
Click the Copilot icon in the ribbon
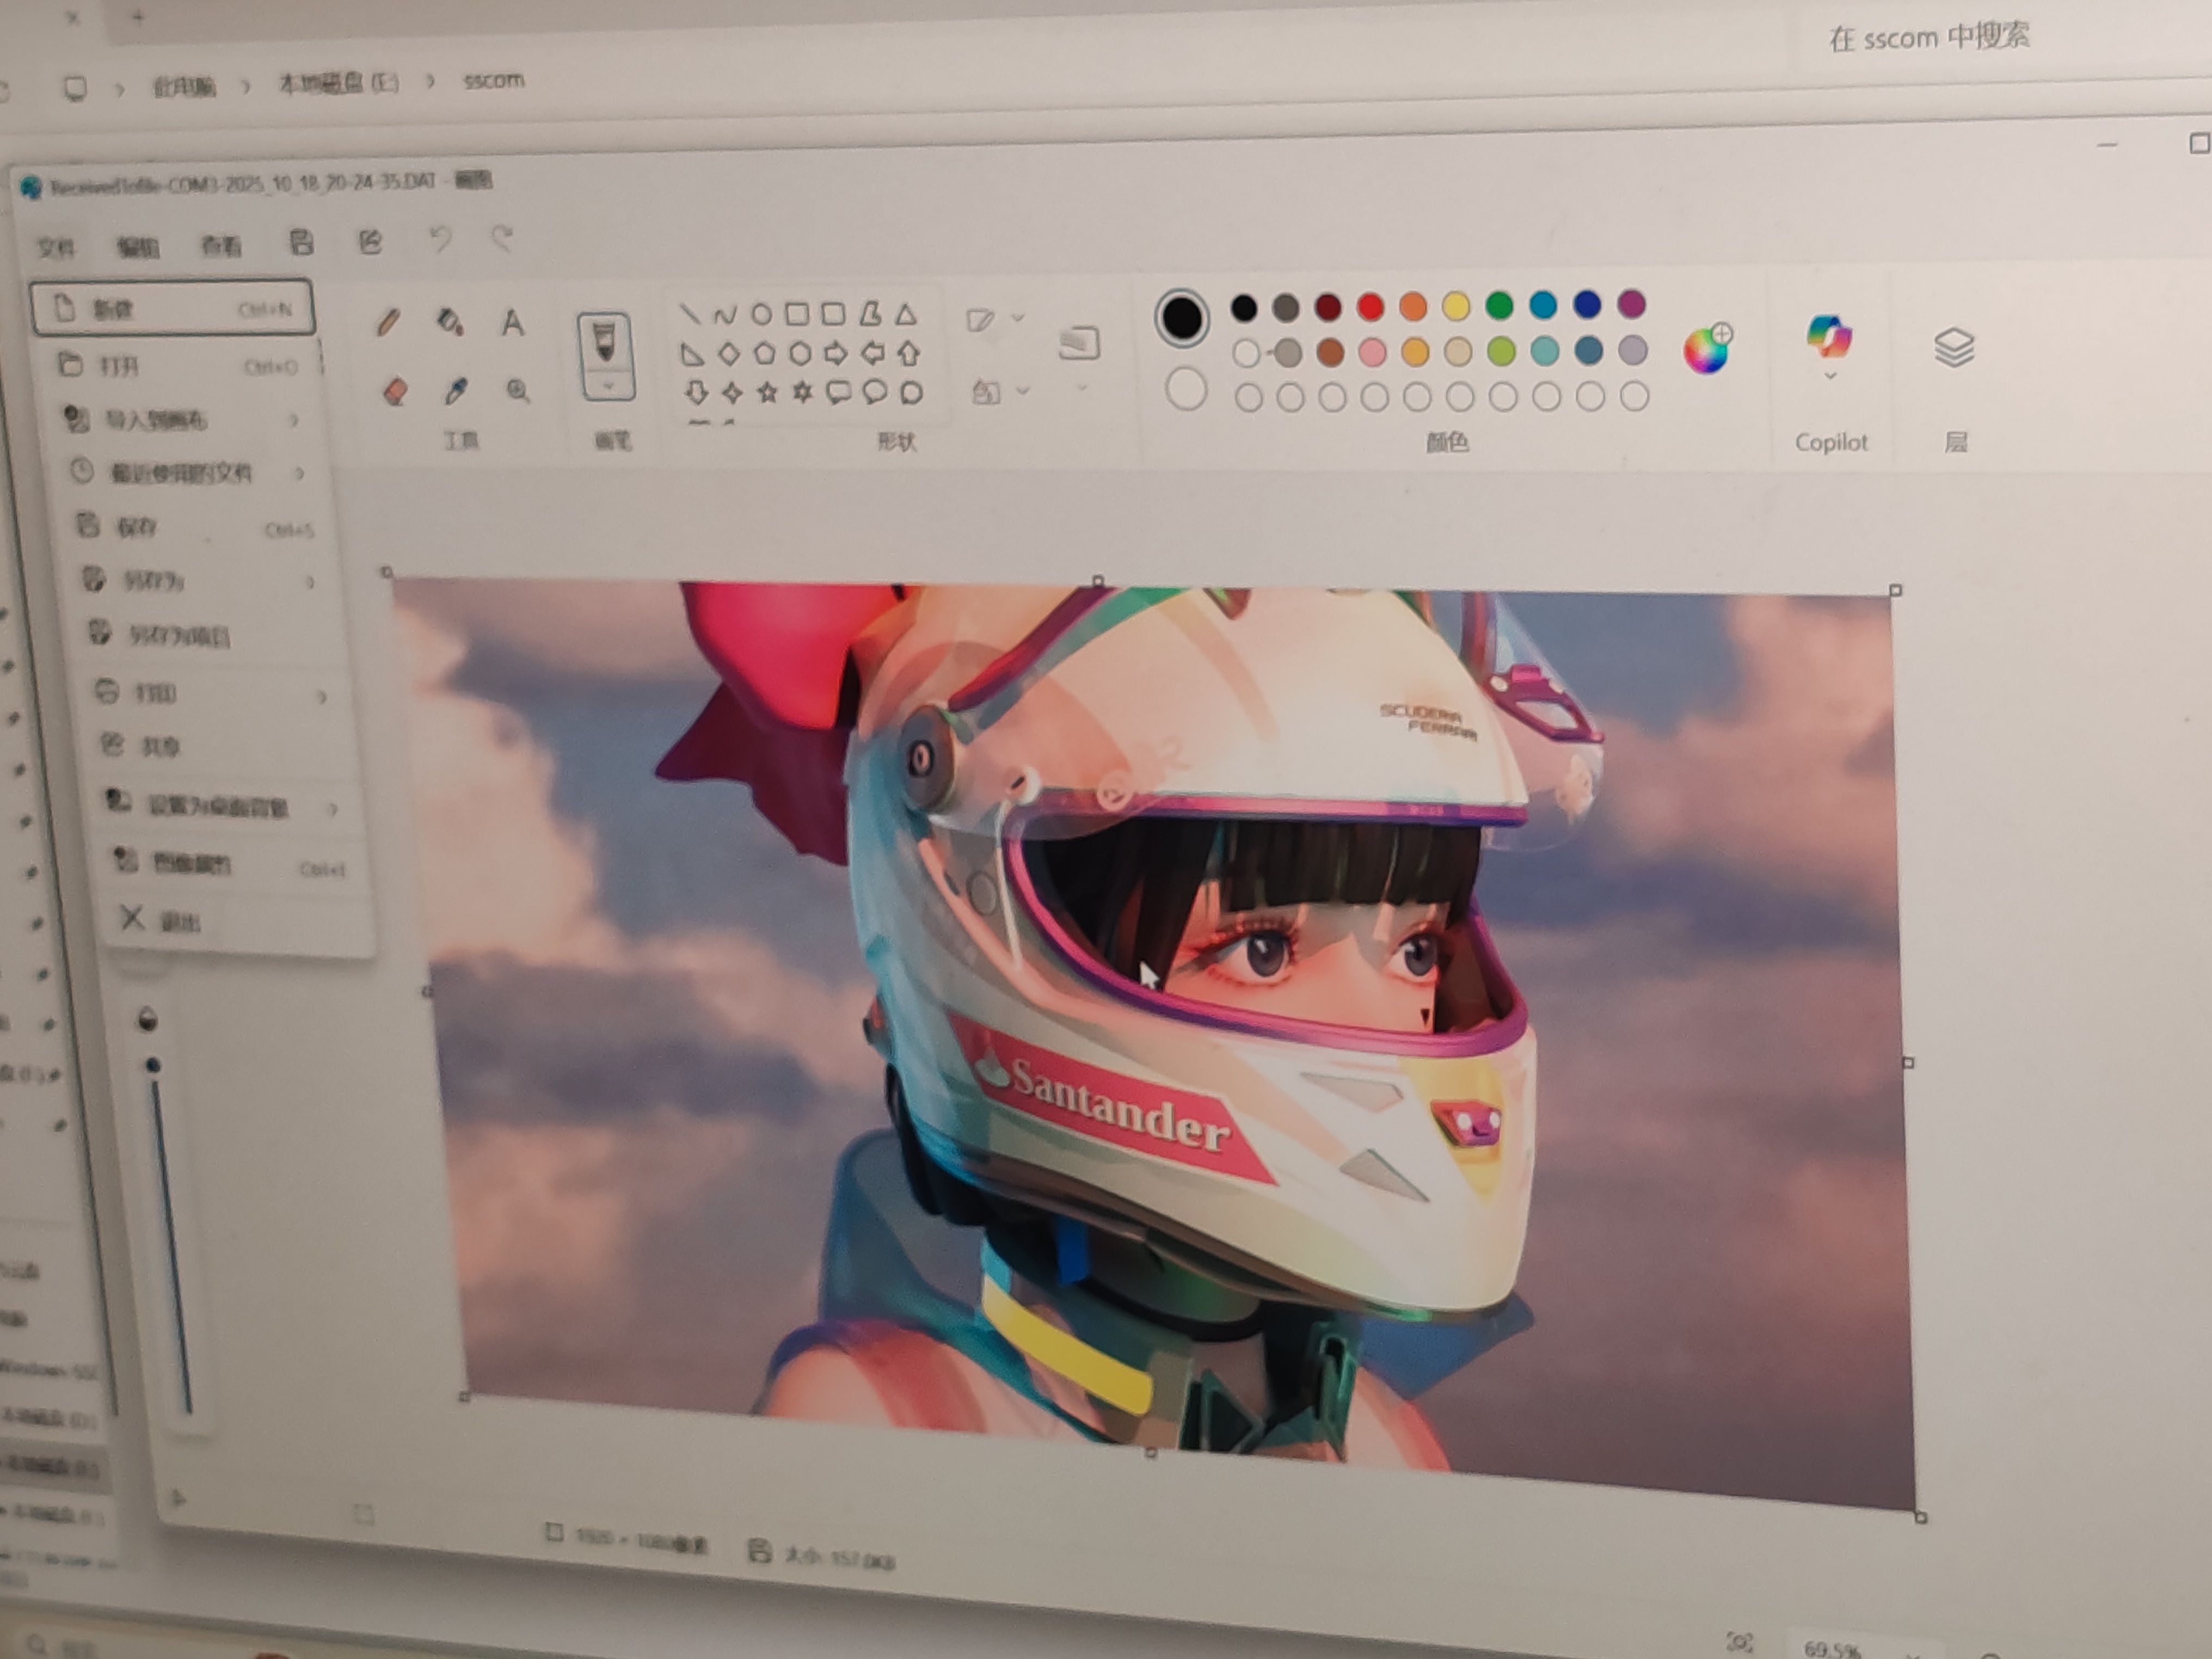1829,336
